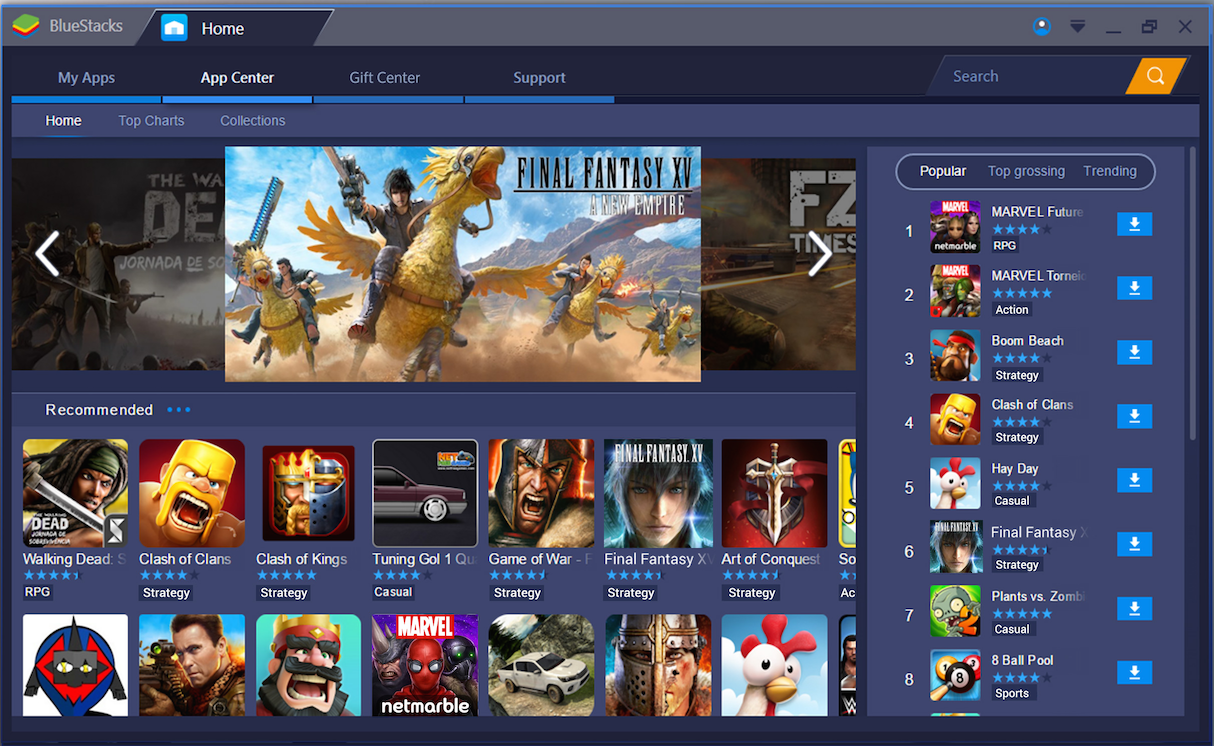Switch to the App Center tab
1214x746 pixels.
tap(237, 77)
